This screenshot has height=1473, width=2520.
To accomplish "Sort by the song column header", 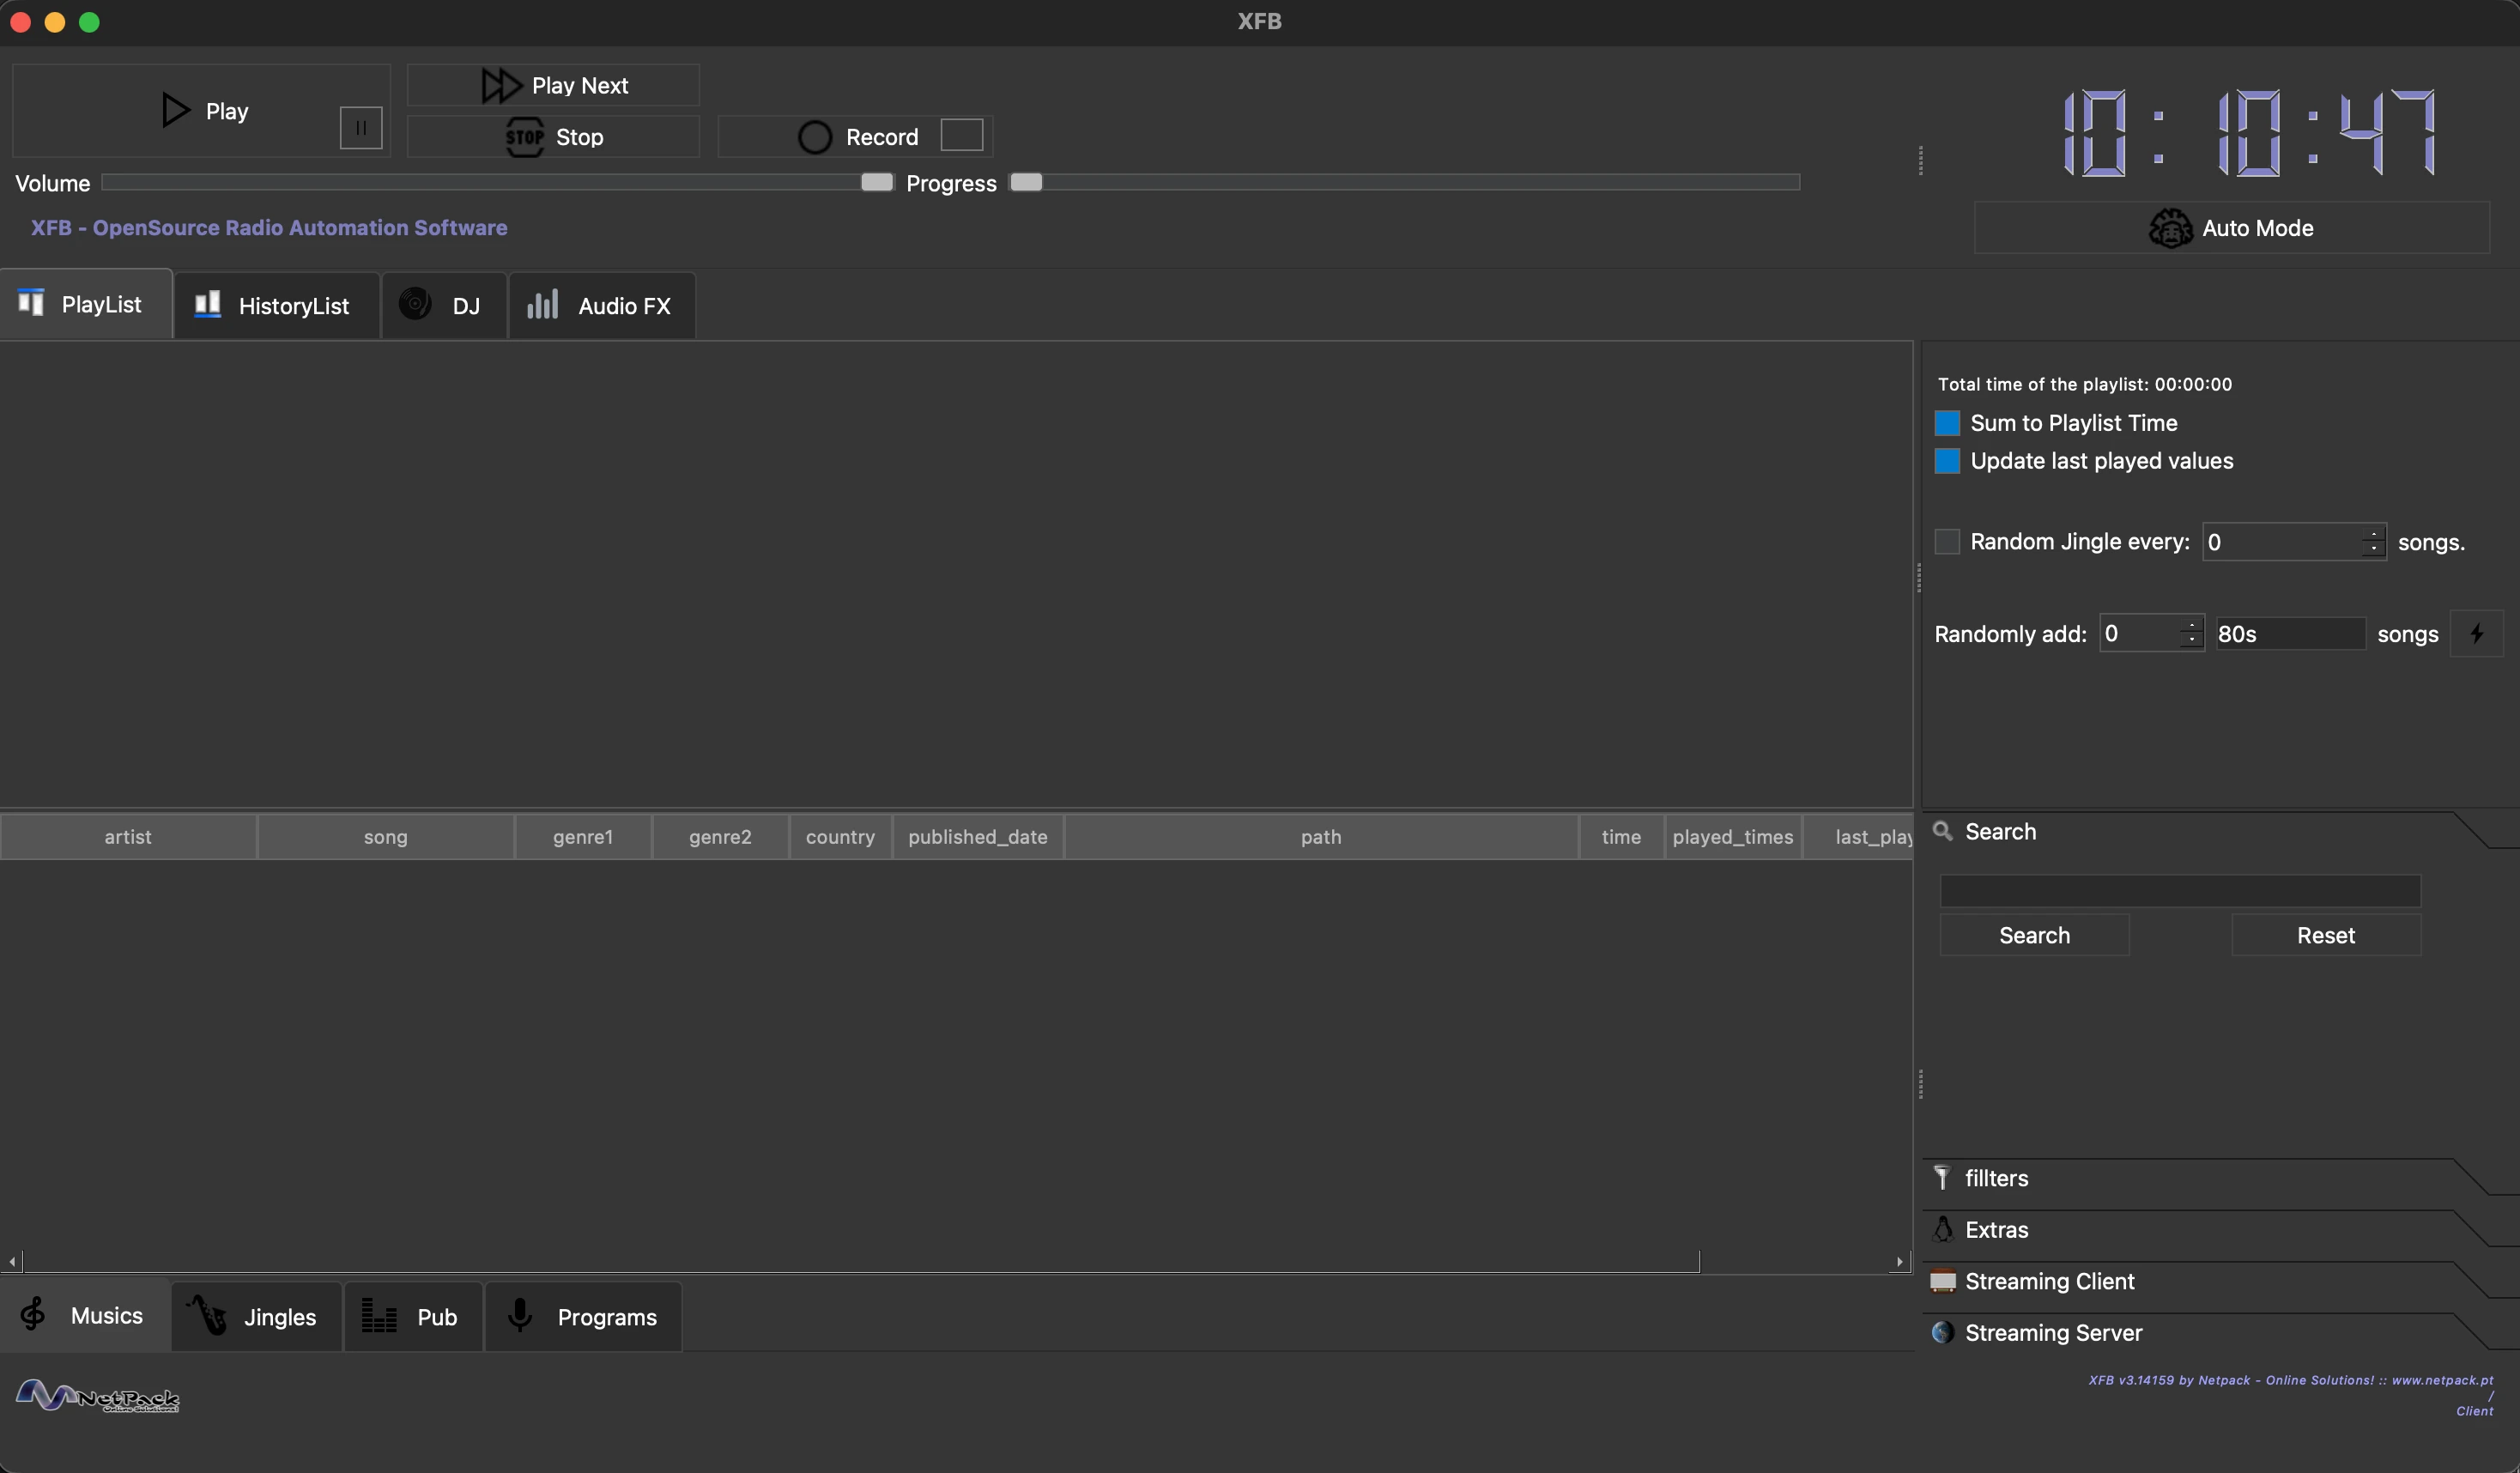I will point(386,837).
